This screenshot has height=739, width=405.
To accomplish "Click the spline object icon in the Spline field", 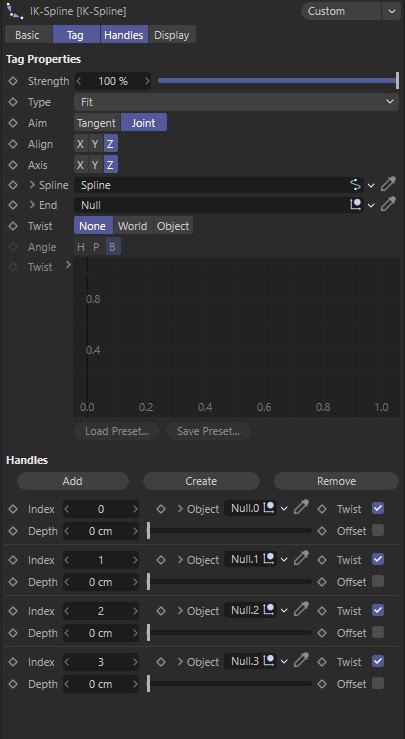I will click(x=355, y=185).
